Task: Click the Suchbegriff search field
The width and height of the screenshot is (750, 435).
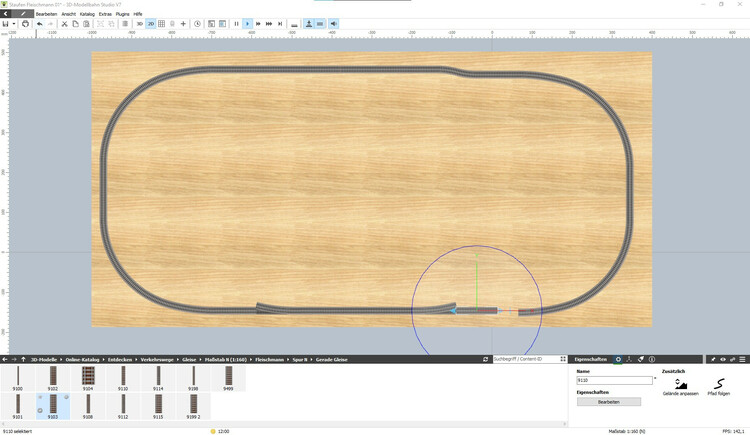Action: coord(526,359)
